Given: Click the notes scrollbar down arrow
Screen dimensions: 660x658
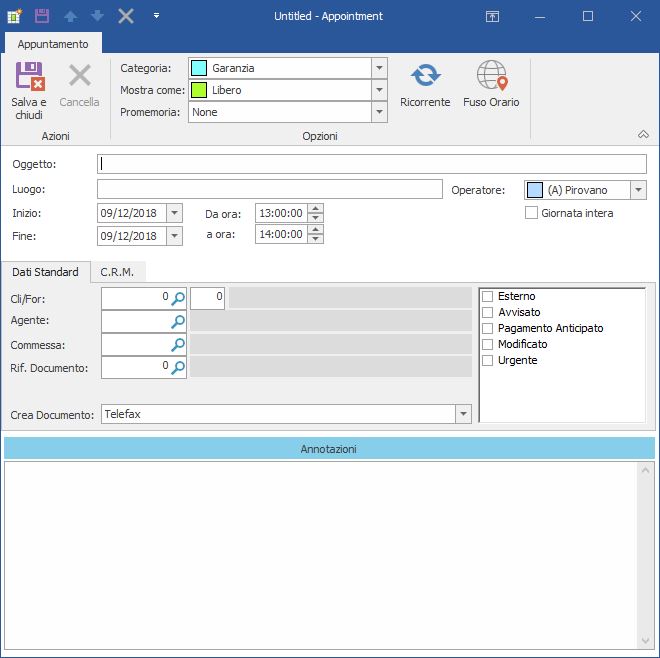Looking at the screenshot, I should point(645,641).
